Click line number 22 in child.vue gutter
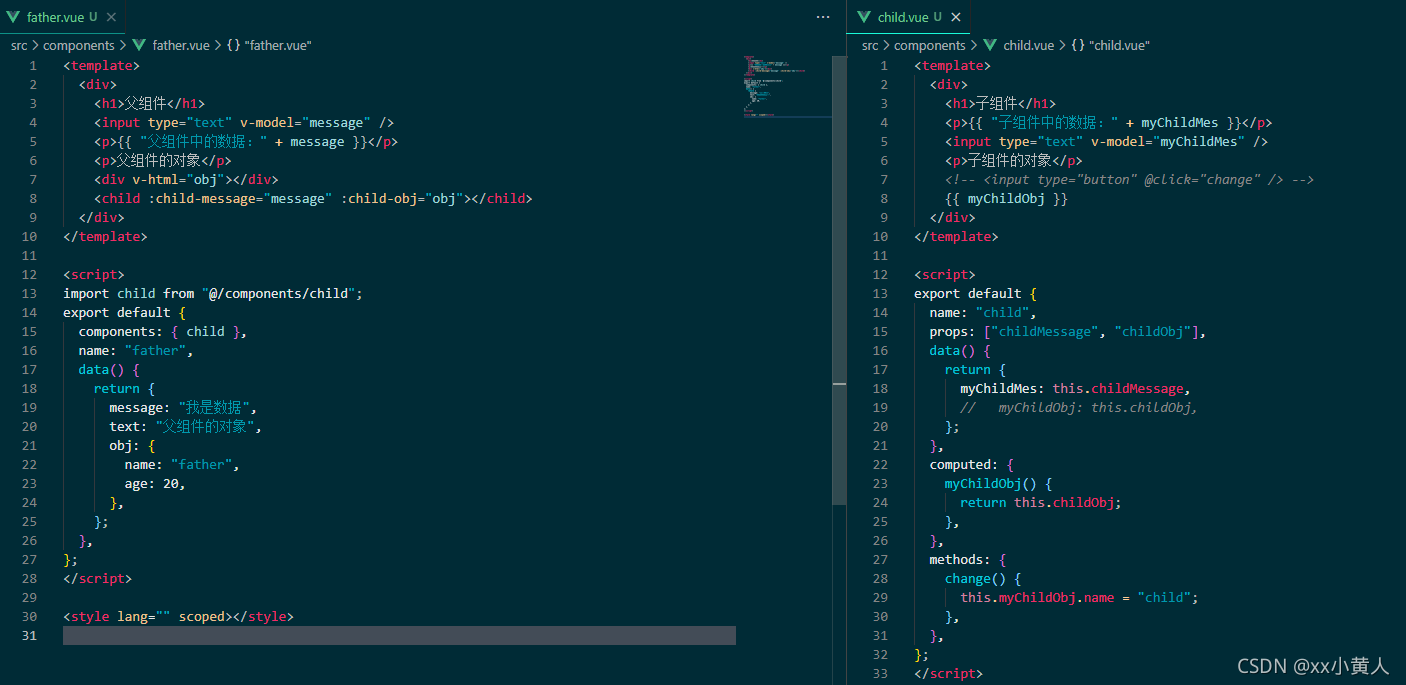This screenshot has height=685, width=1406. tap(880, 465)
